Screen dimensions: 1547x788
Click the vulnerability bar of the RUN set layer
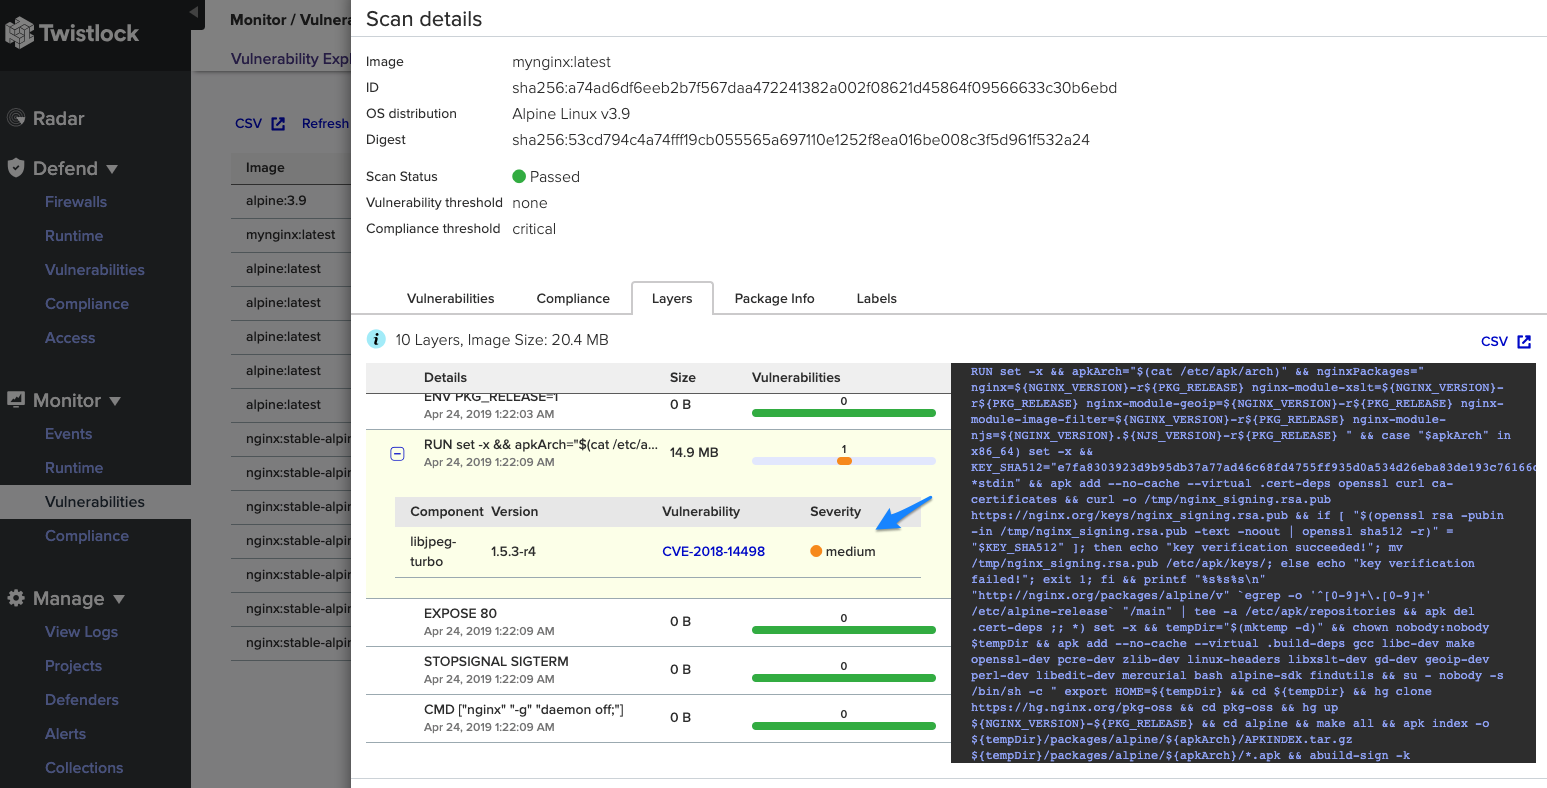(x=844, y=461)
